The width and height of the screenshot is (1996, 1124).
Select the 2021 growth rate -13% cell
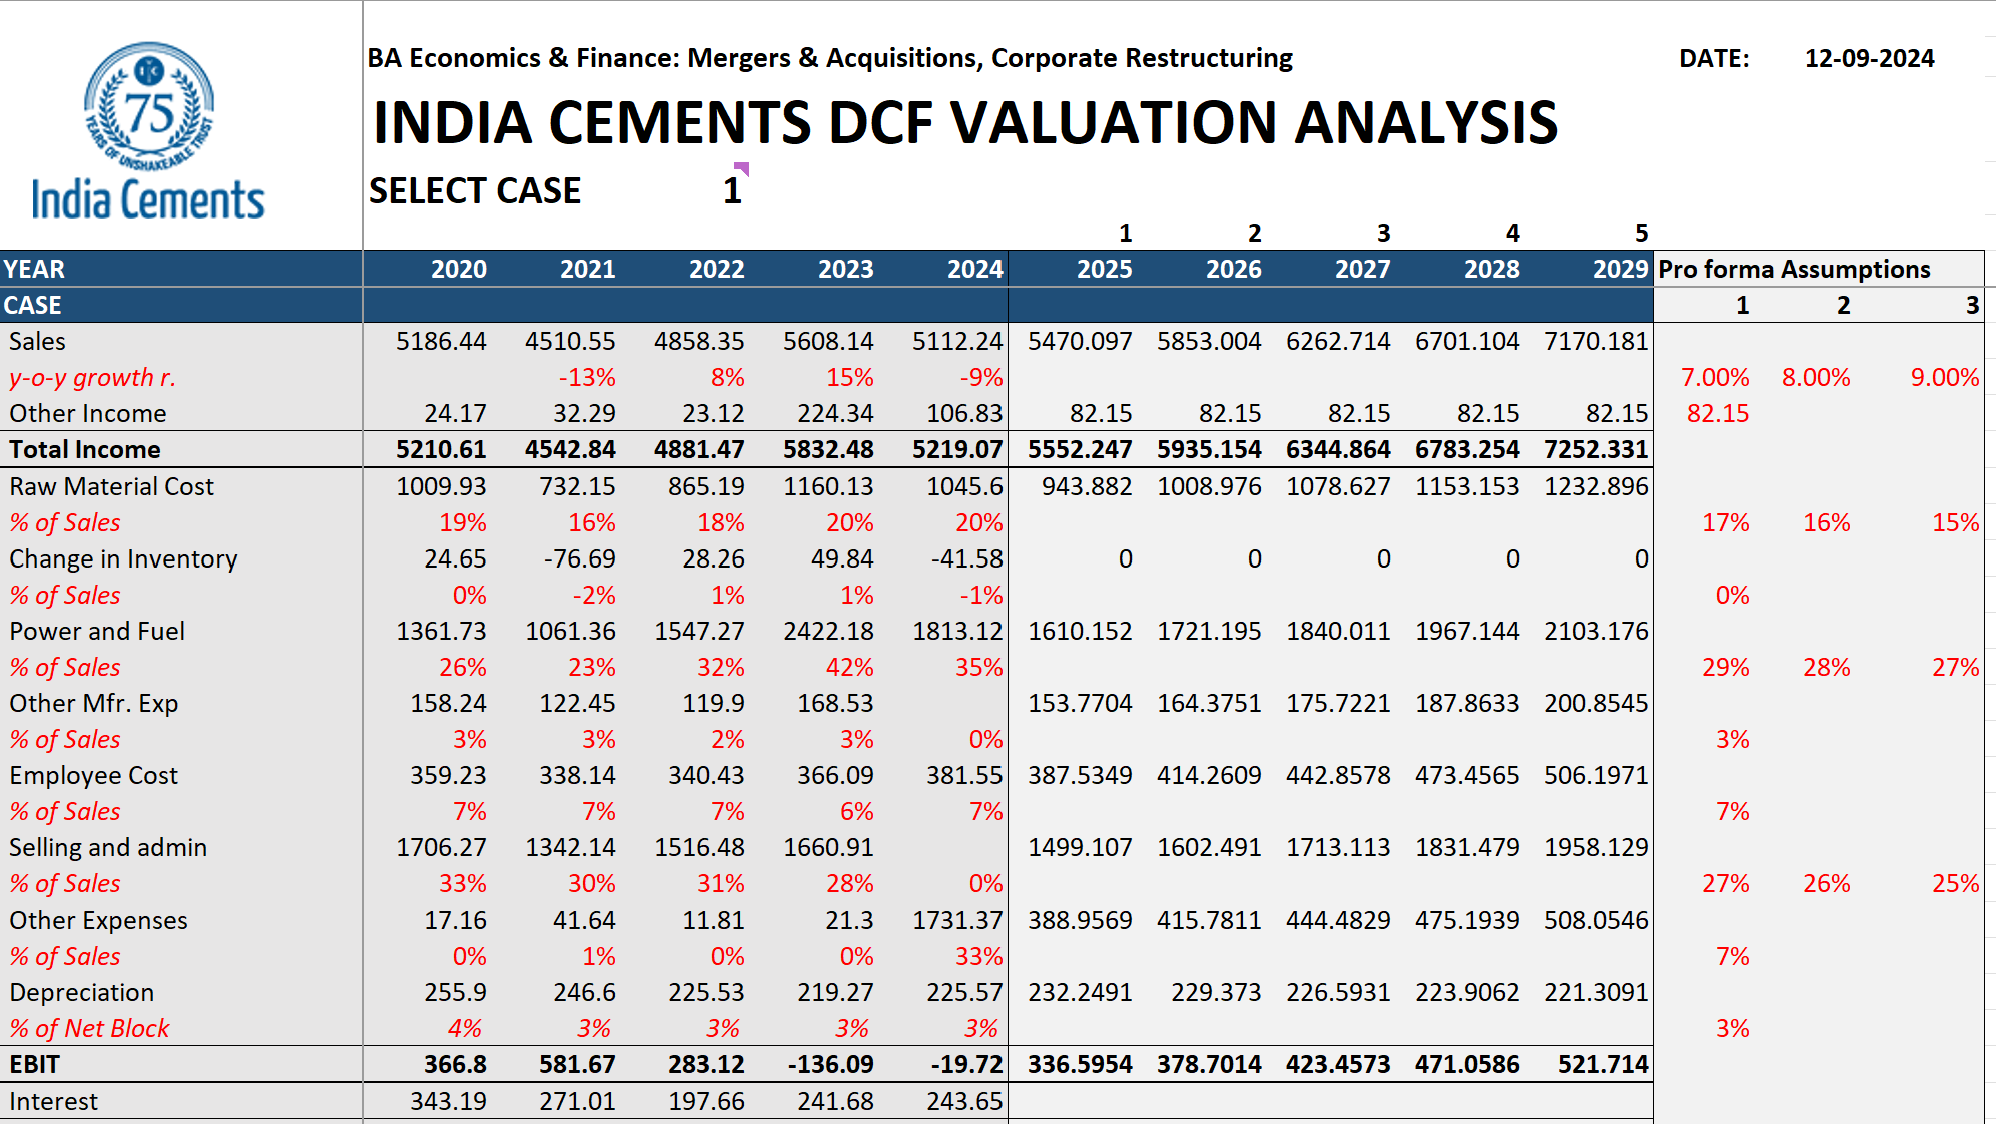(x=587, y=378)
